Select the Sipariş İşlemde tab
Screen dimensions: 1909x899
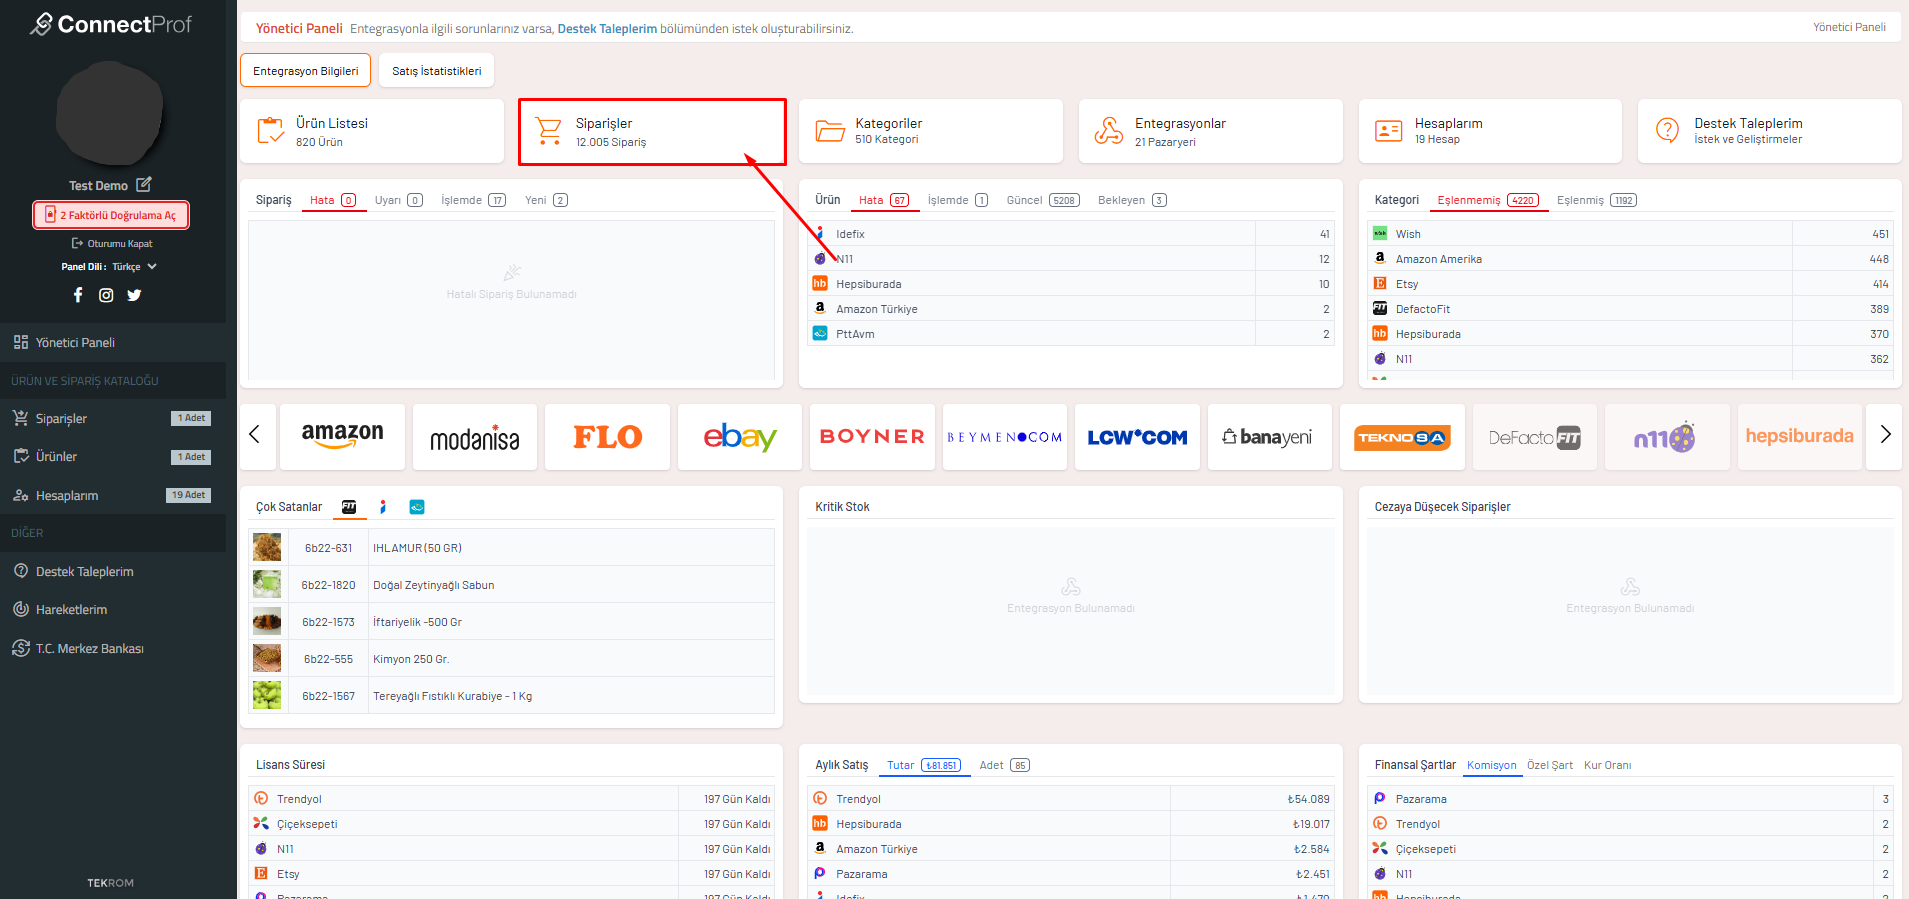tap(473, 200)
